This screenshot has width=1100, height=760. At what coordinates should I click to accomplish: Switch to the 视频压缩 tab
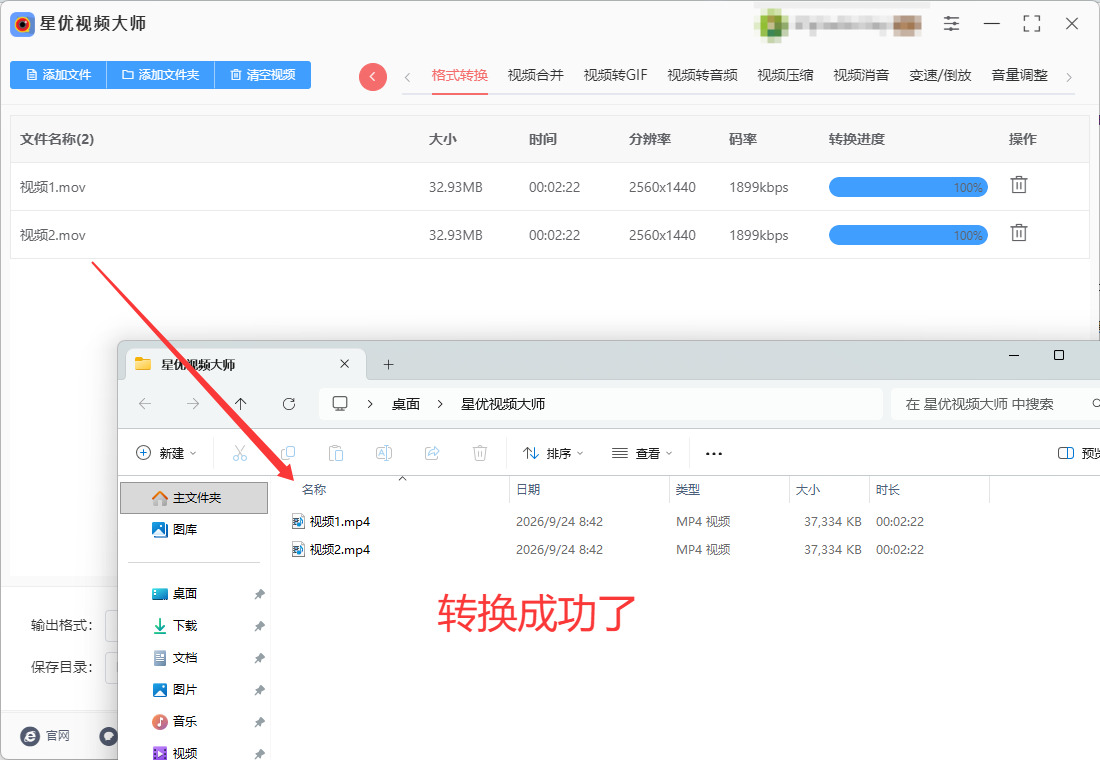(x=785, y=75)
